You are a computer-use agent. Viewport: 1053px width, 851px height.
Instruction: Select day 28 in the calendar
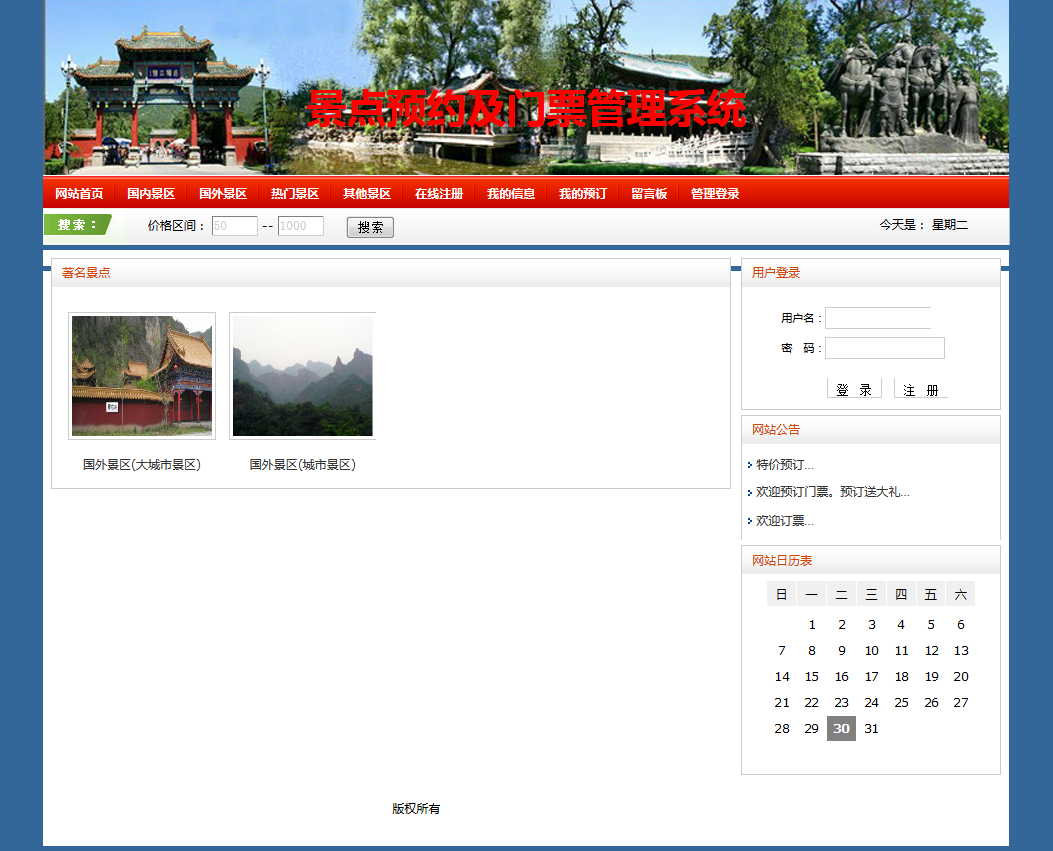[x=782, y=728]
